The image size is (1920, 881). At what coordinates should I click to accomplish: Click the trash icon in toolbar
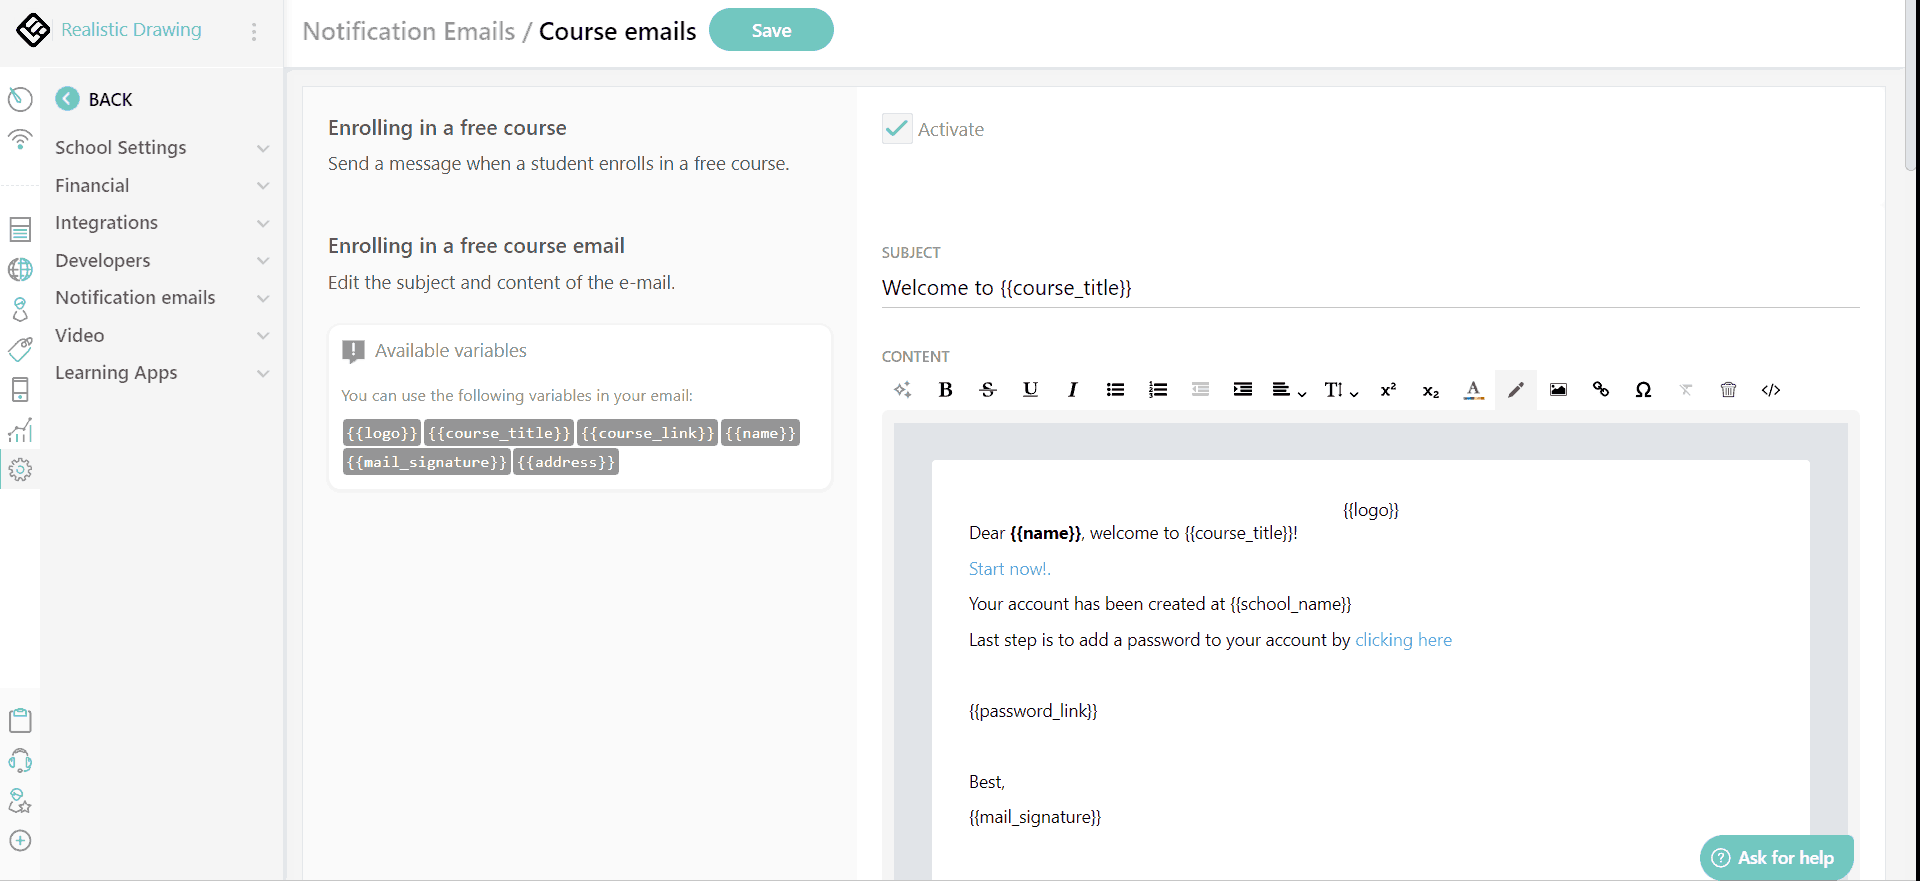pyautogui.click(x=1728, y=390)
